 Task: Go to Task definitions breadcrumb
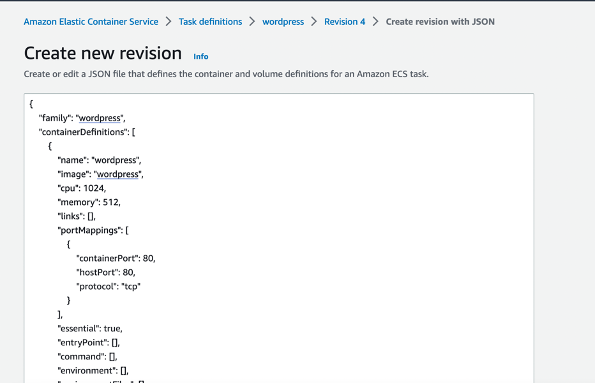click(x=210, y=22)
